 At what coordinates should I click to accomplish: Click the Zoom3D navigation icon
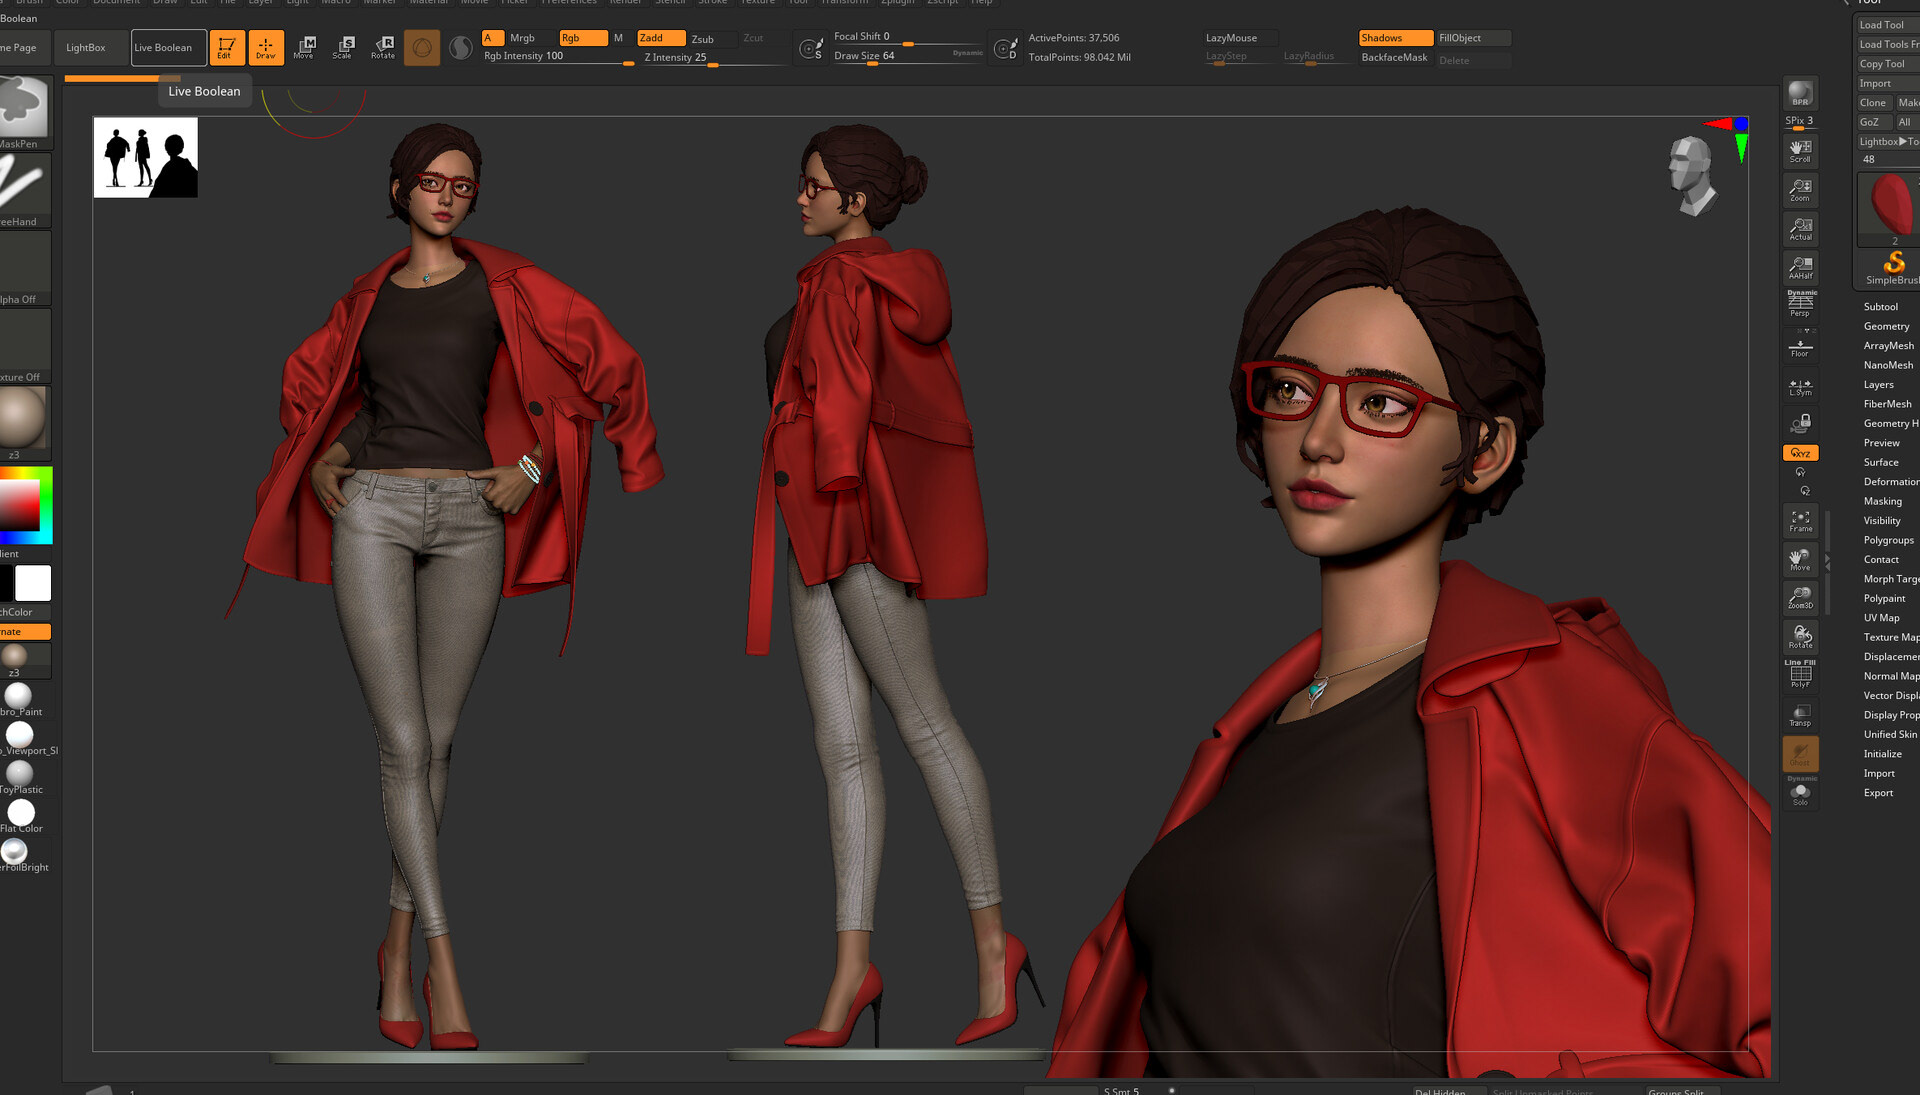(x=1800, y=597)
